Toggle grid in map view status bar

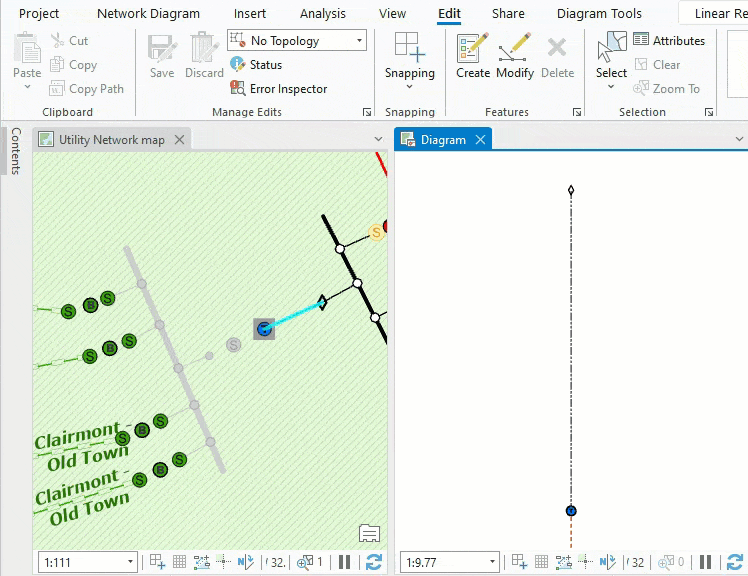[x=179, y=562]
